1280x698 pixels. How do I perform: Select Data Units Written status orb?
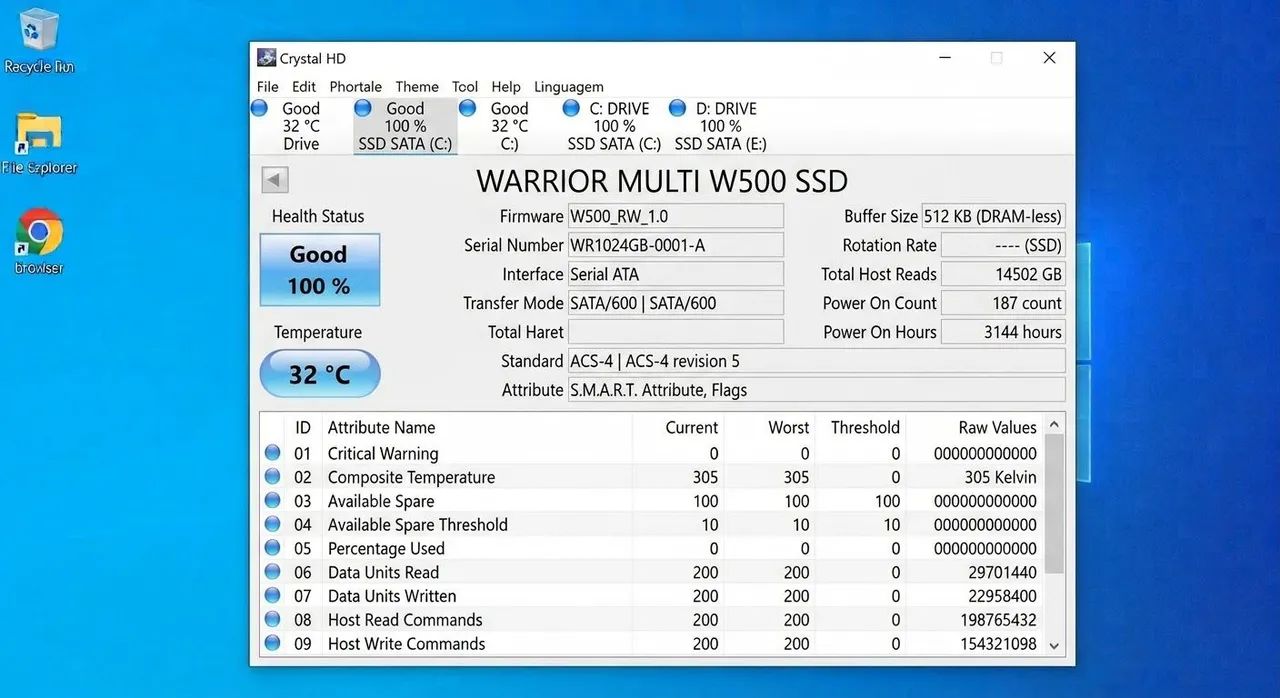(x=272, y=596)
